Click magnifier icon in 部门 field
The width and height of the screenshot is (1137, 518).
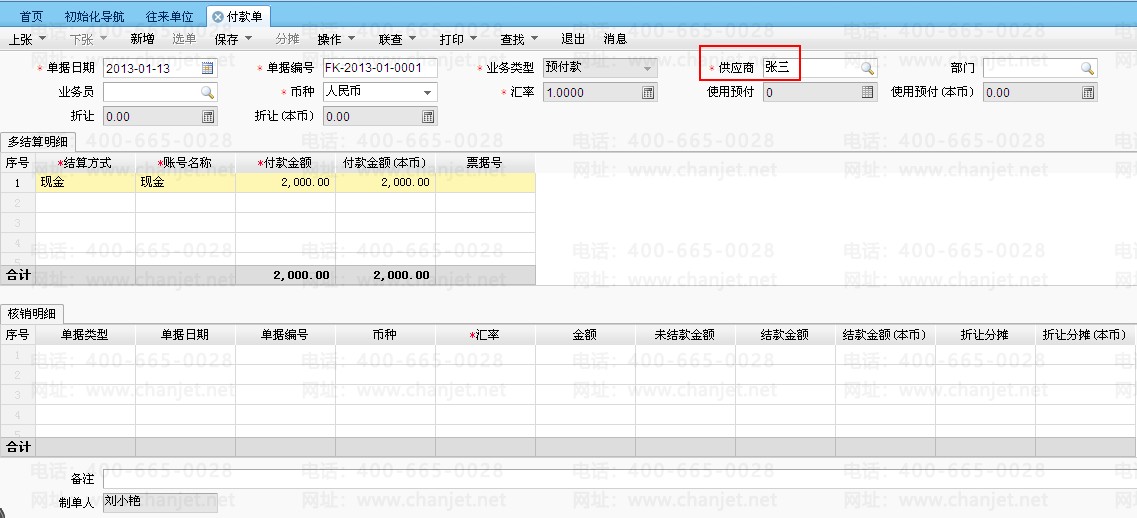point(1087,68)
